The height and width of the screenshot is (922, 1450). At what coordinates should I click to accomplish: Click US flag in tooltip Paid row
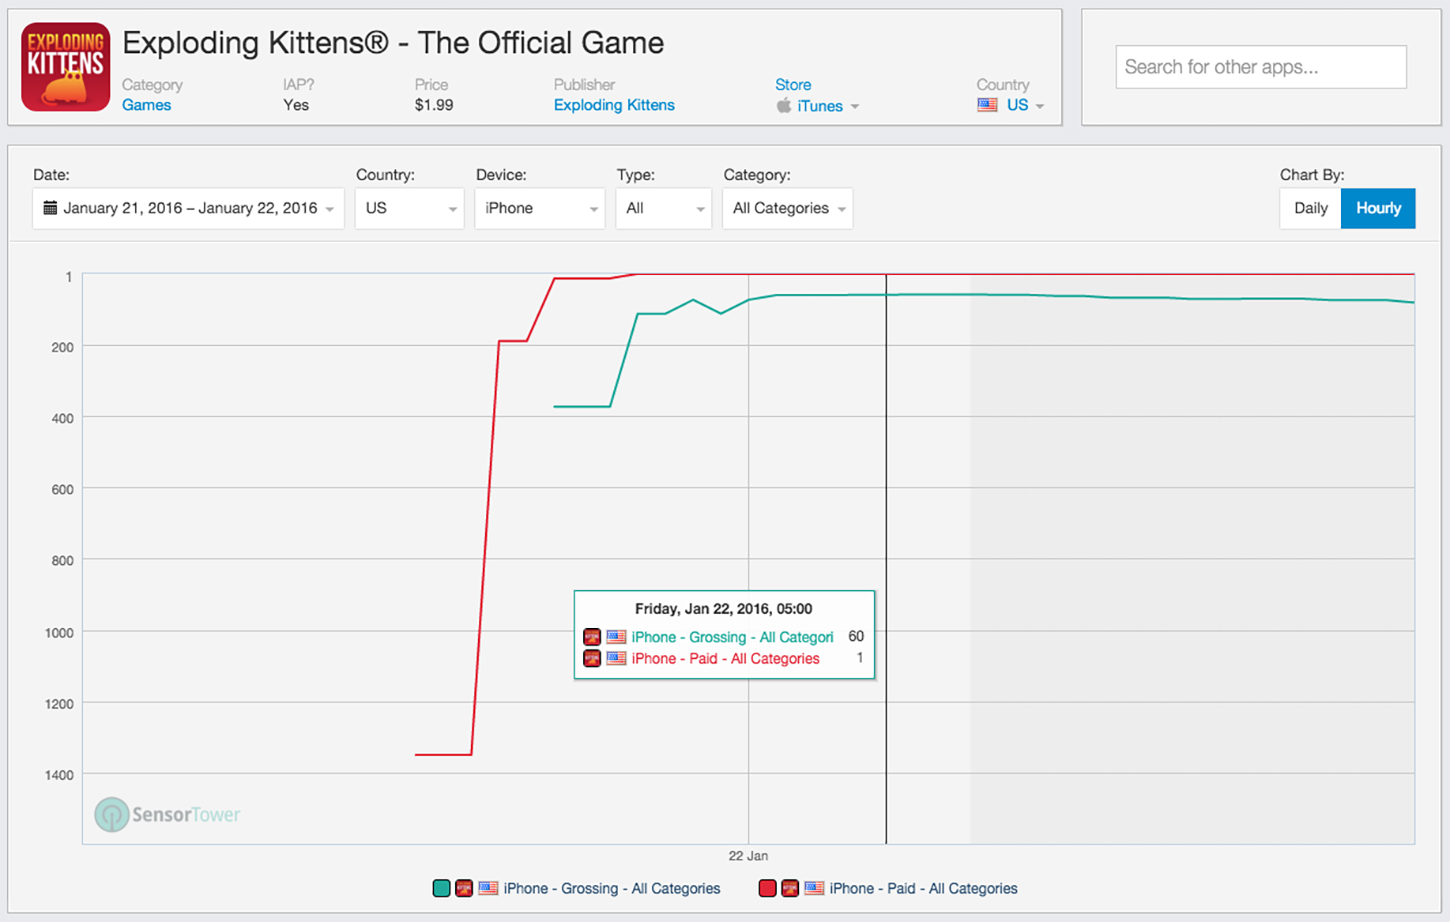pyautogui.click(x=616, y=658)
